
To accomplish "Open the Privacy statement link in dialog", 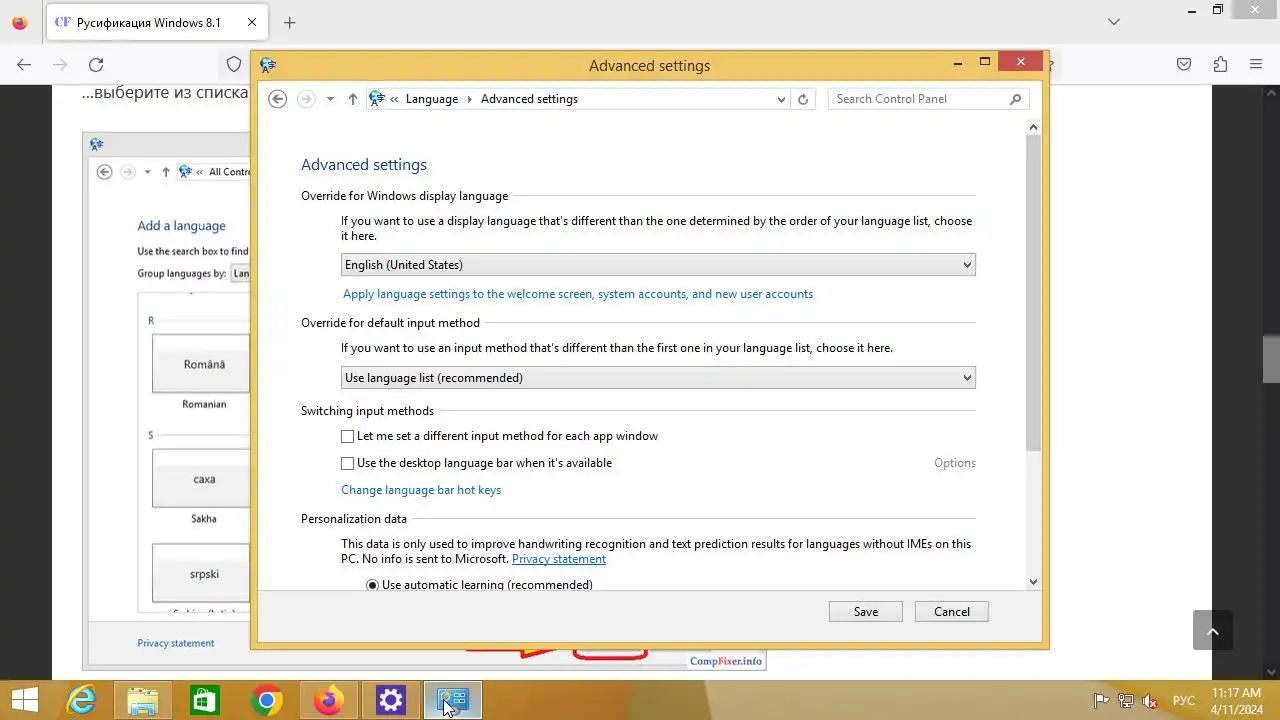I will [559, 559].
